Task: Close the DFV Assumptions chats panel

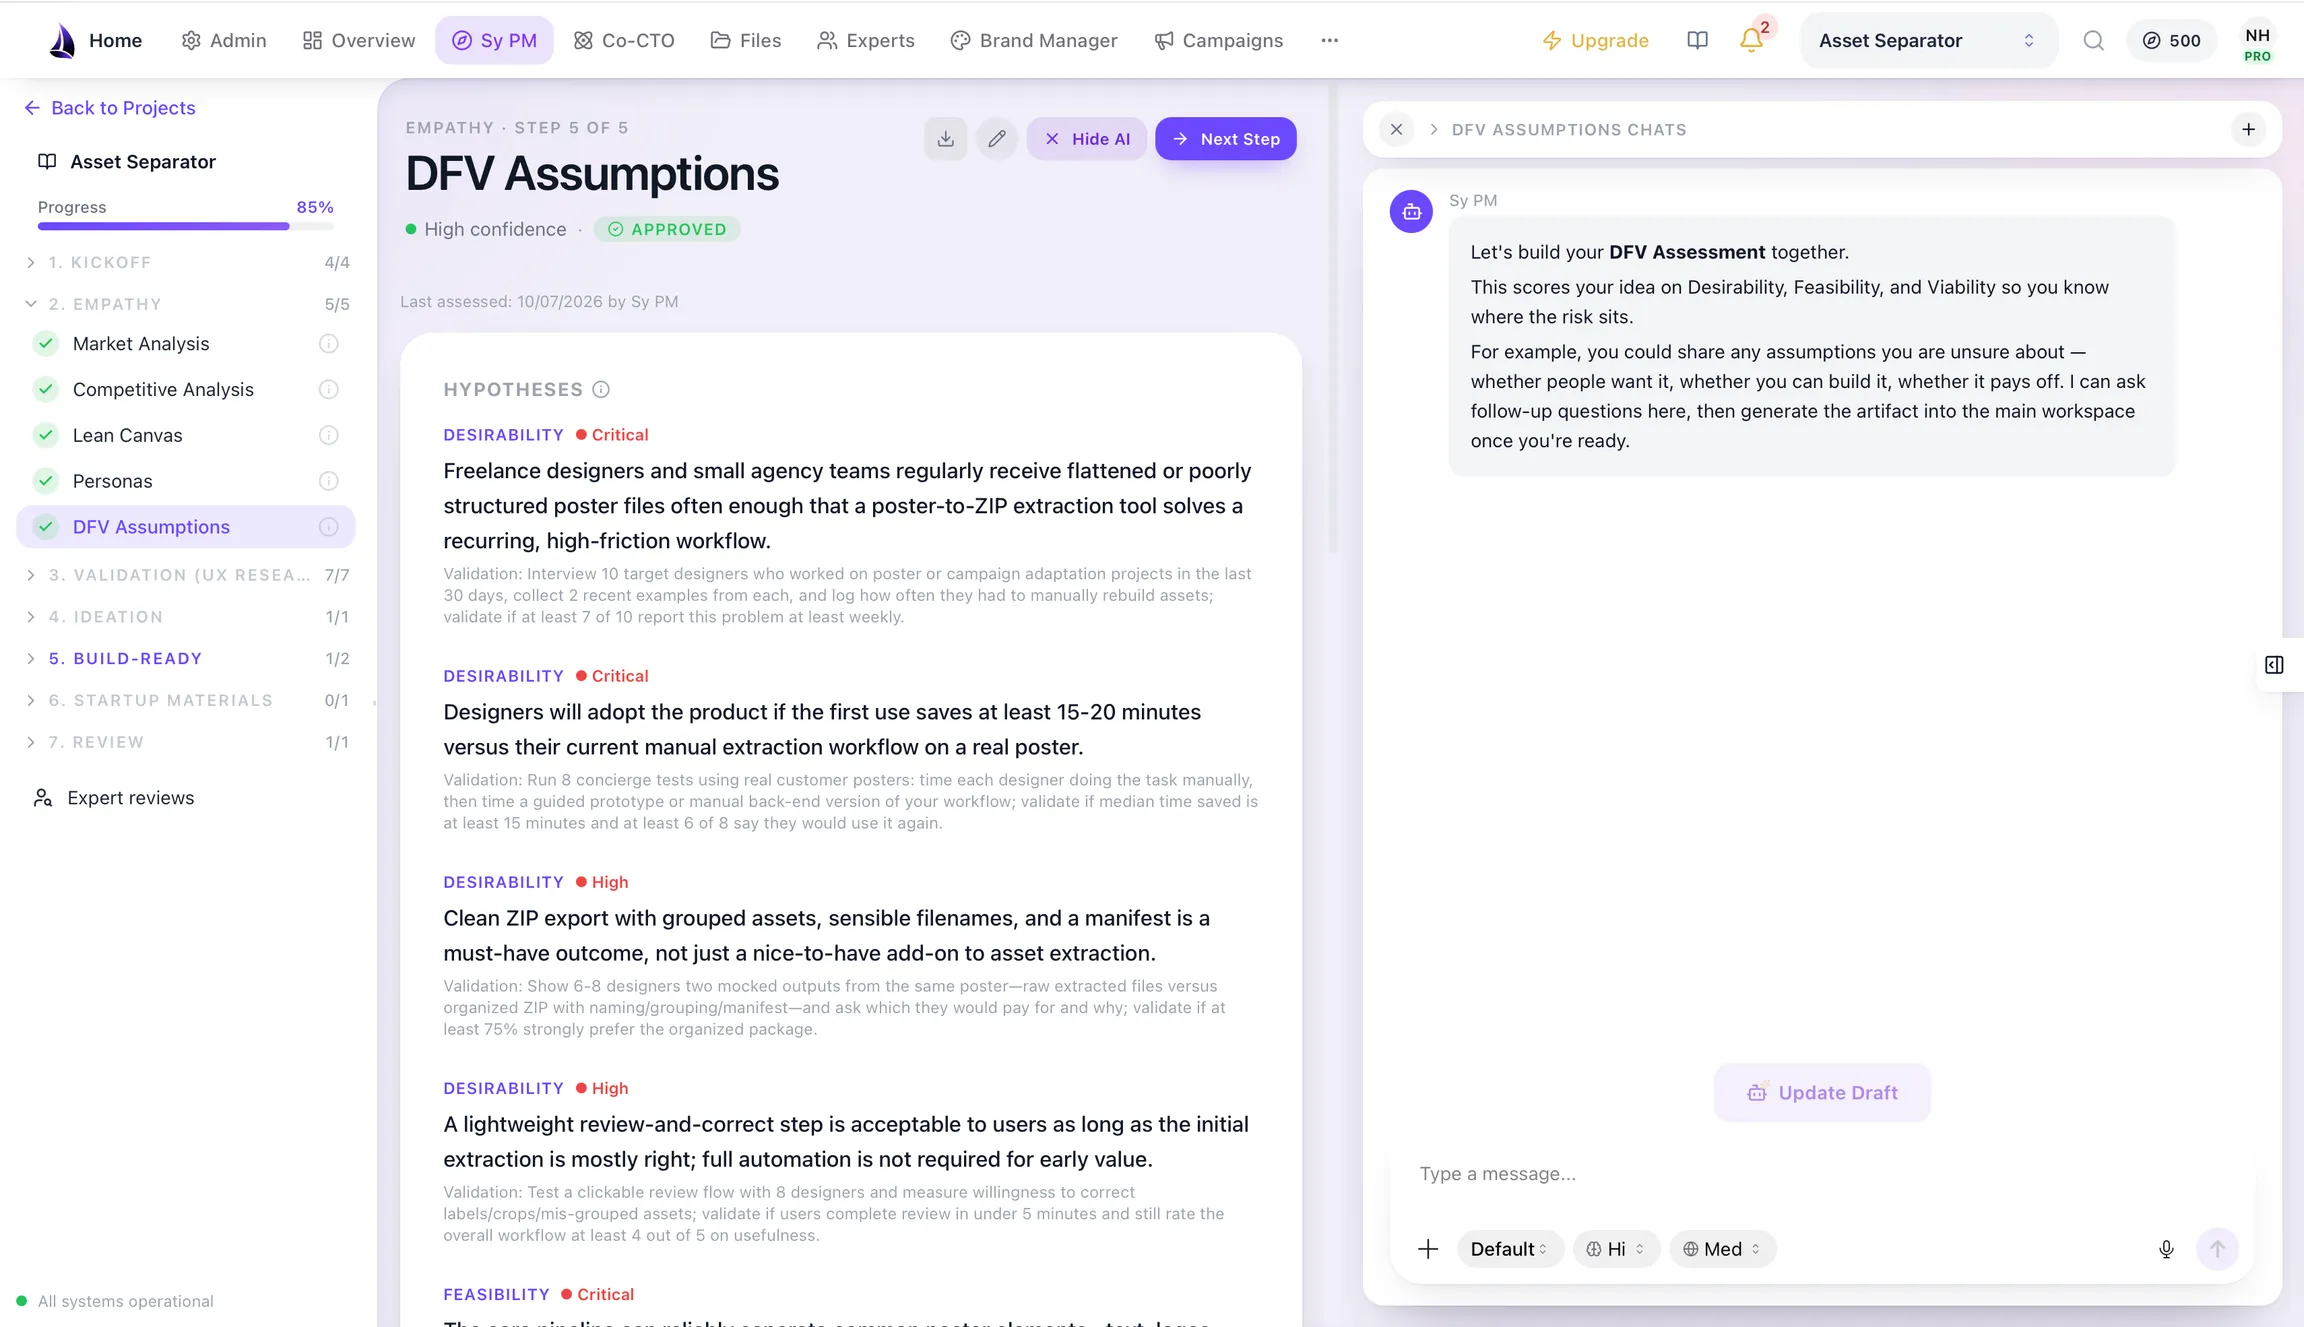Action: pyautogui.click(x=1396, y=129)
